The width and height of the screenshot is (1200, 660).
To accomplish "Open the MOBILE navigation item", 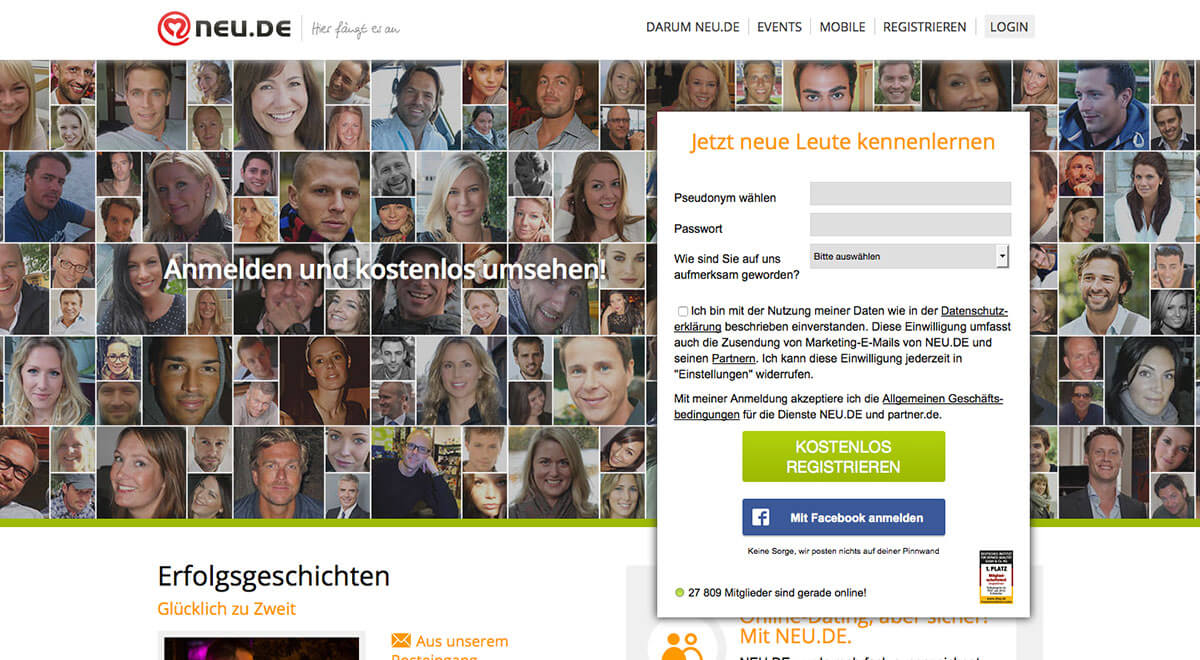I will 843,27.
